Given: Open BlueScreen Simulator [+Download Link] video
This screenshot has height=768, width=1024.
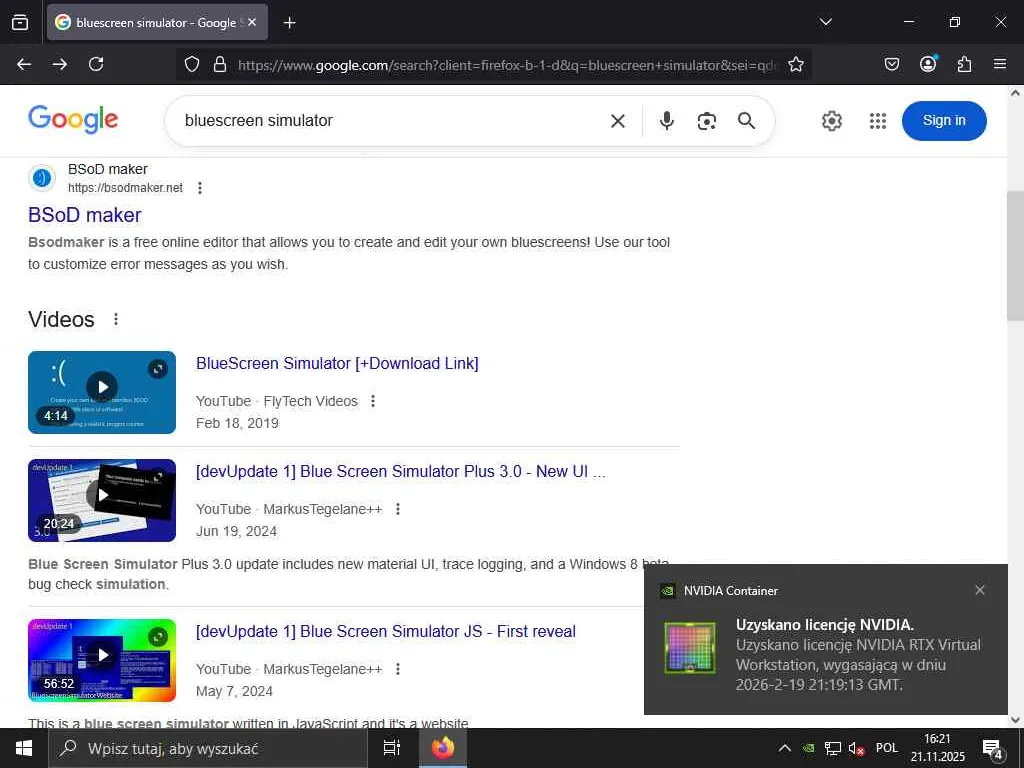Looking at the screenshot, I should (x=337, y=364).
